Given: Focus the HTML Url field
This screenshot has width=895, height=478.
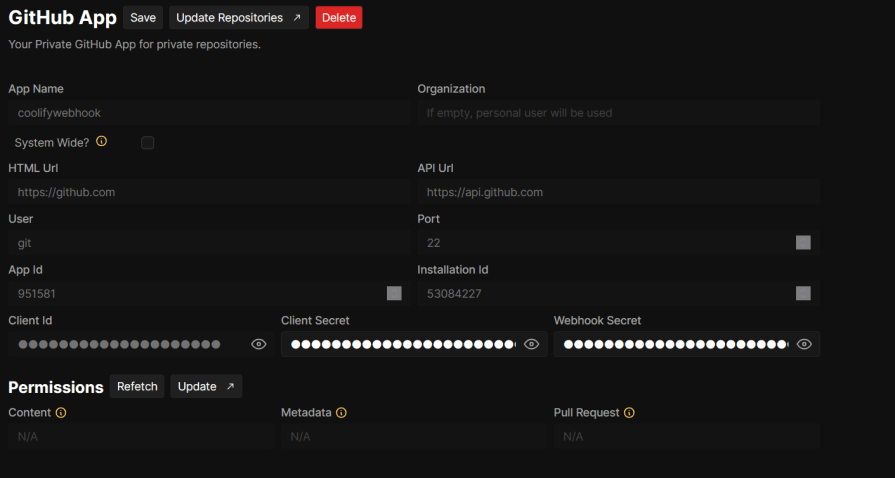Looking at the screenshot, I should coord(209,192).
